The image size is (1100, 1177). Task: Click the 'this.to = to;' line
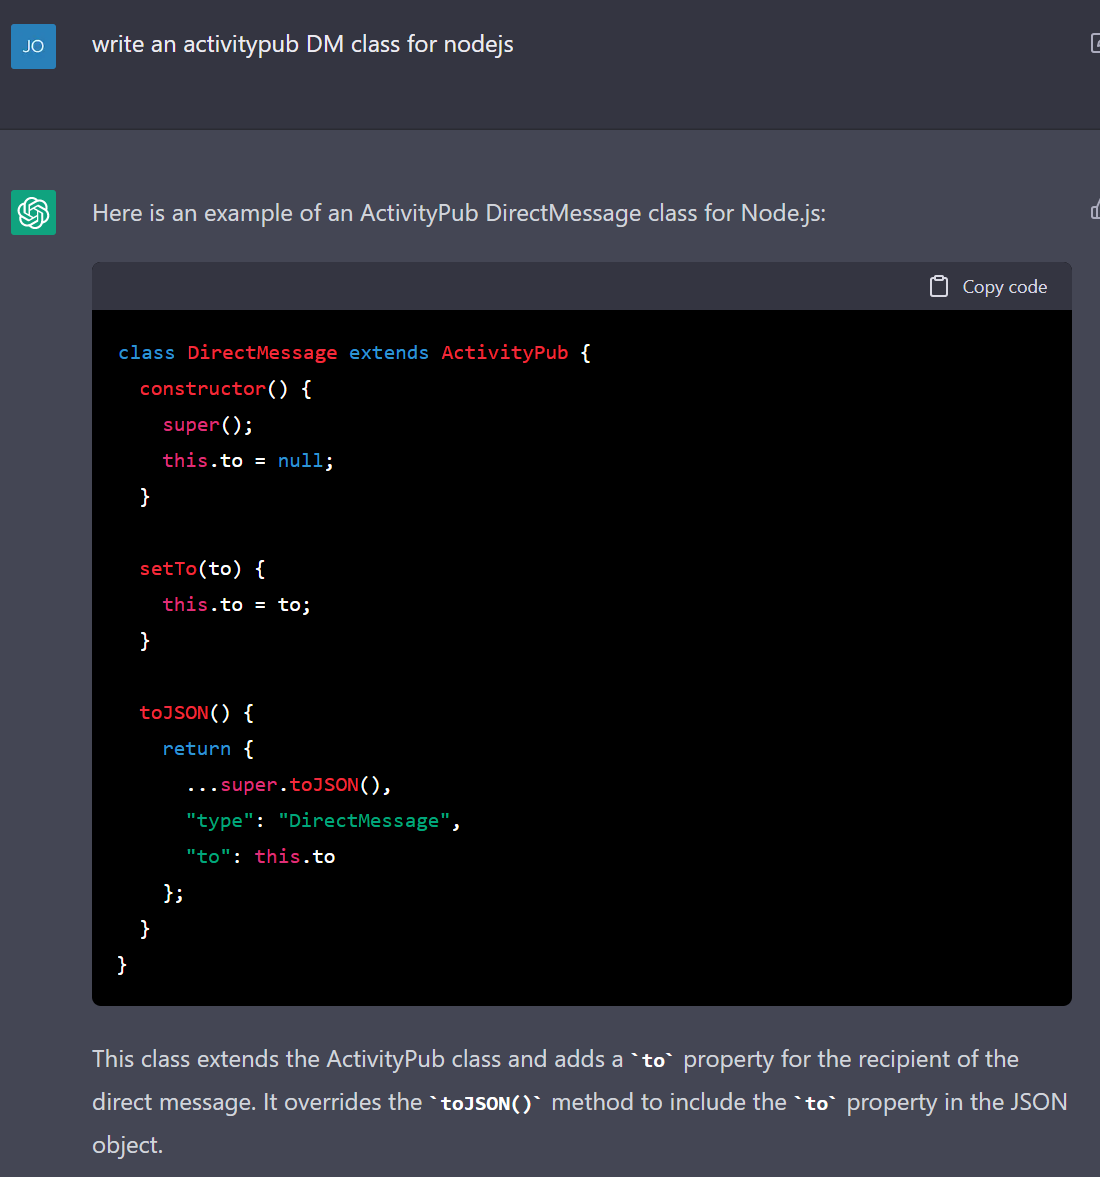point(237,605)
